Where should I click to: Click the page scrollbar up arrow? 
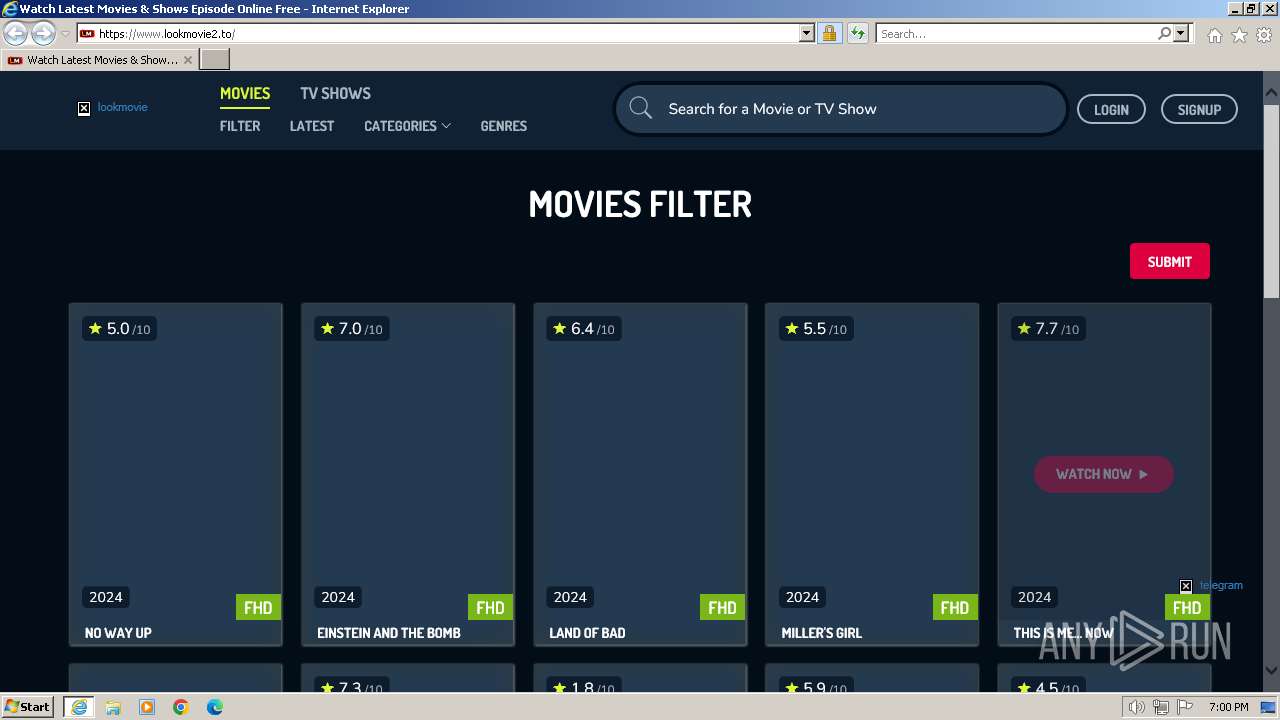(x=1271, y=94)
